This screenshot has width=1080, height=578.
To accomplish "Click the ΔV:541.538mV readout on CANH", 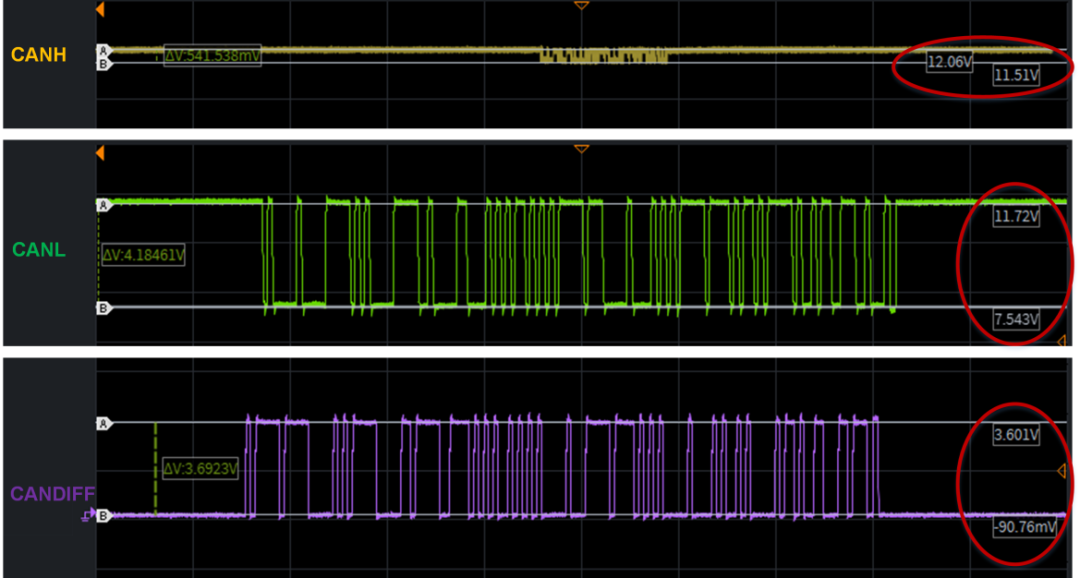I will tap(212, 56).
